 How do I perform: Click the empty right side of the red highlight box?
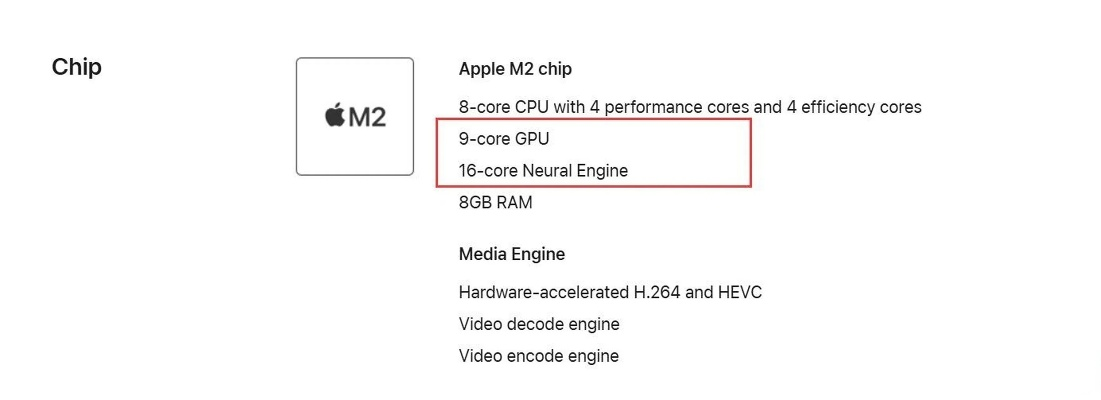coord(700,153)
